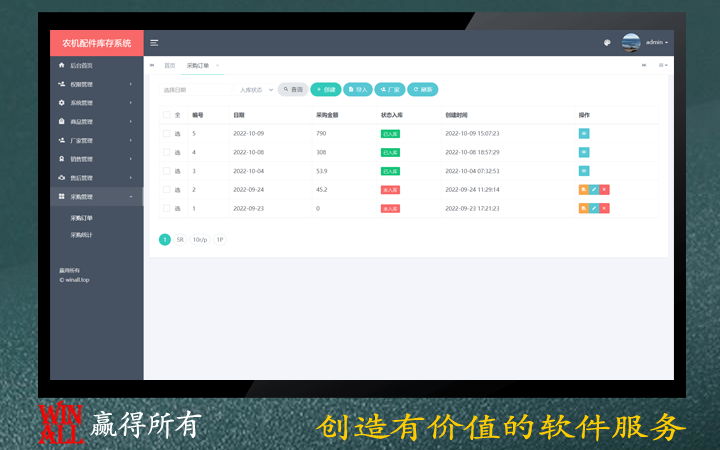Screen dimensions: 720x450
Task: Click the users icon beside 权限管理
Action: coord(62,84)
